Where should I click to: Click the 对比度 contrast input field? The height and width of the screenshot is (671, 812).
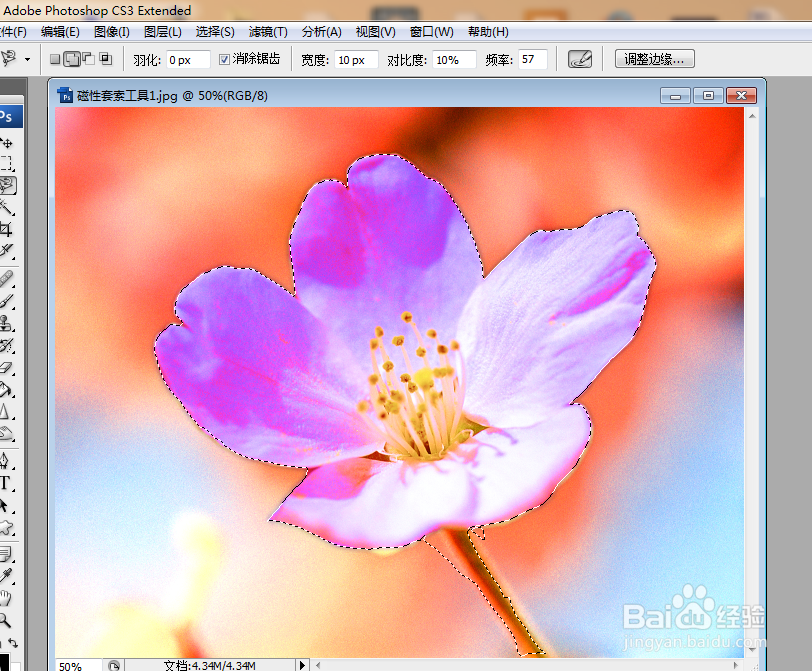[x=454, y=60]
